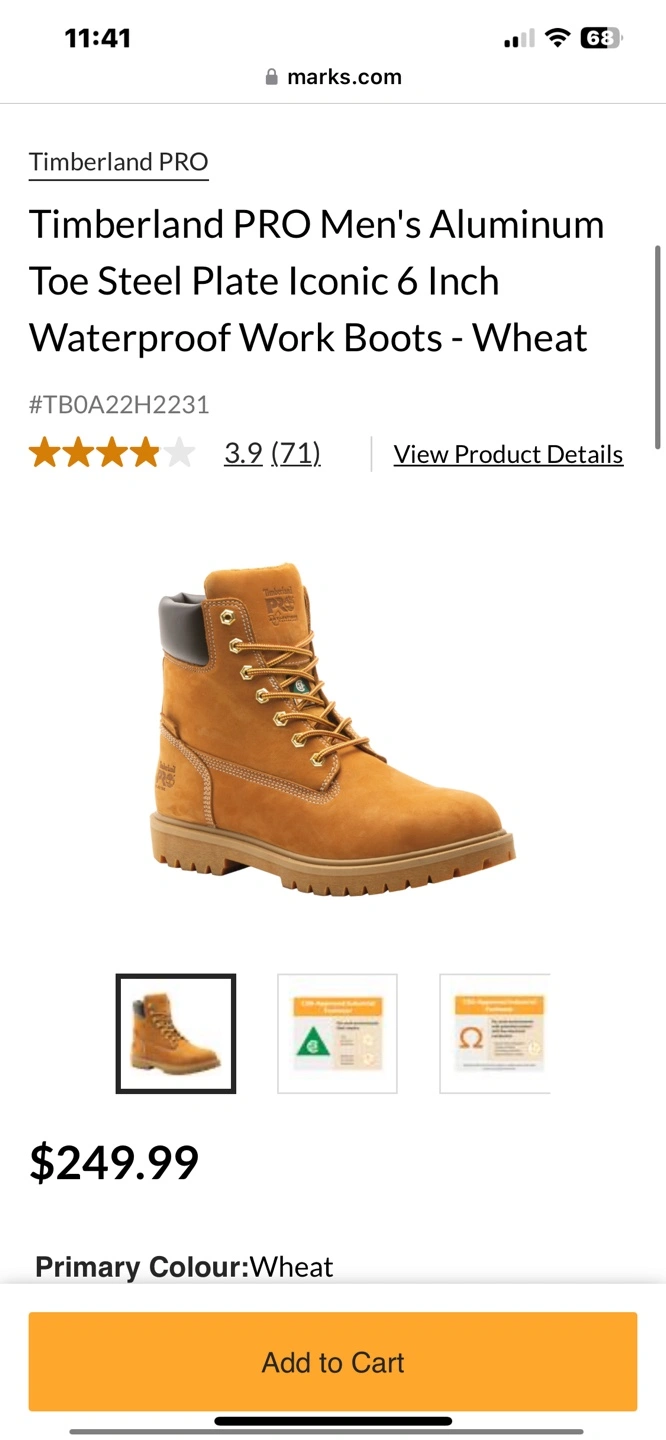Image resolution: width=666 pixels, height=1440 pixels.
Task: Click the 11:41 clock in status bar
Action: point(98,38)
